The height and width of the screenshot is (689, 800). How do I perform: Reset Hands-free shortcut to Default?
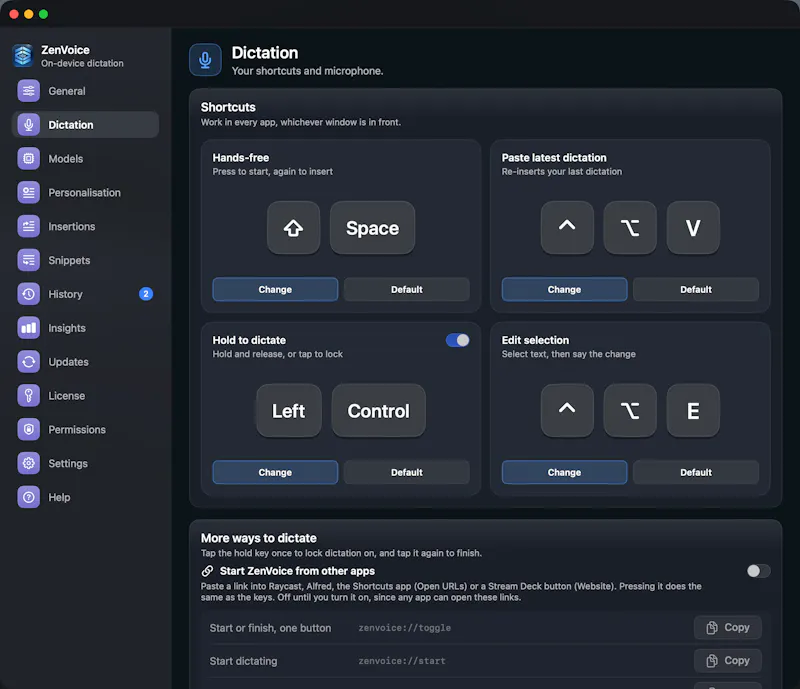(407, 289)
